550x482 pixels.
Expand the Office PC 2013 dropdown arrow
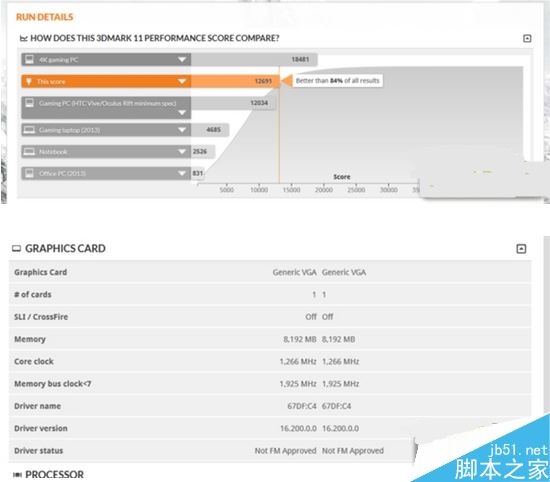(x=182, y=173)
